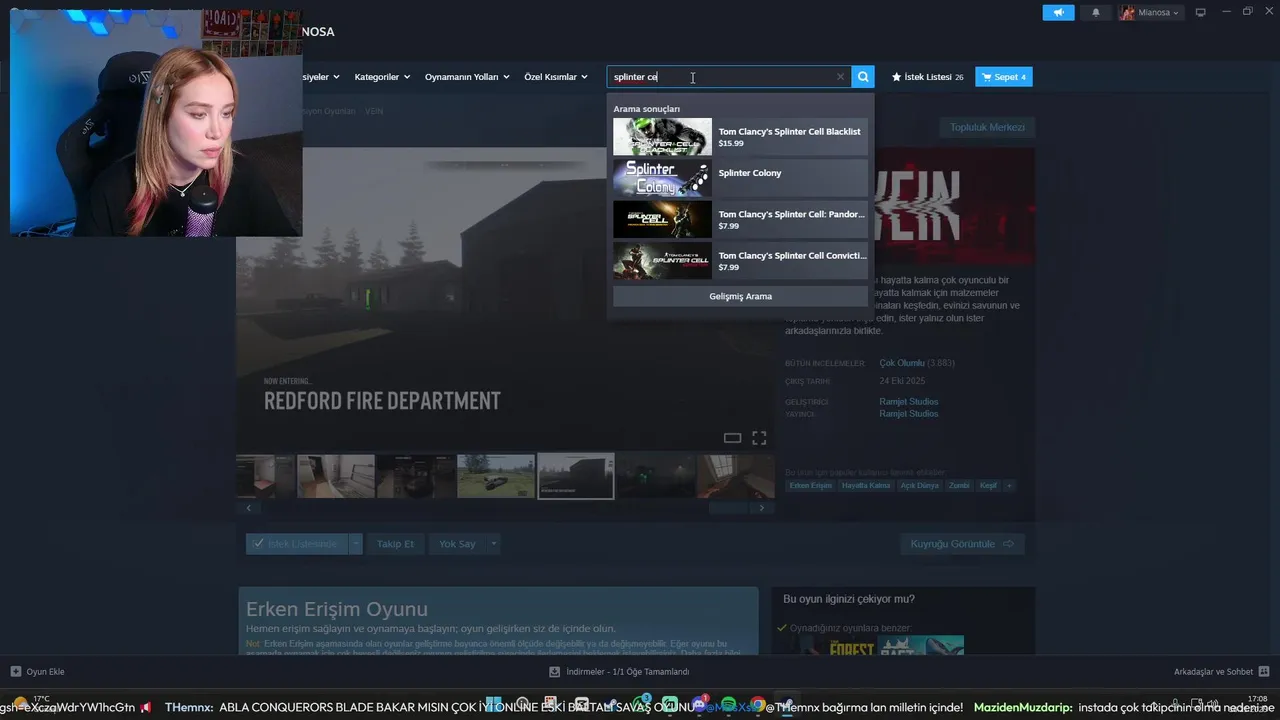Toggle the İstek Listesinde wishlist checkbox

click(296, 544)
